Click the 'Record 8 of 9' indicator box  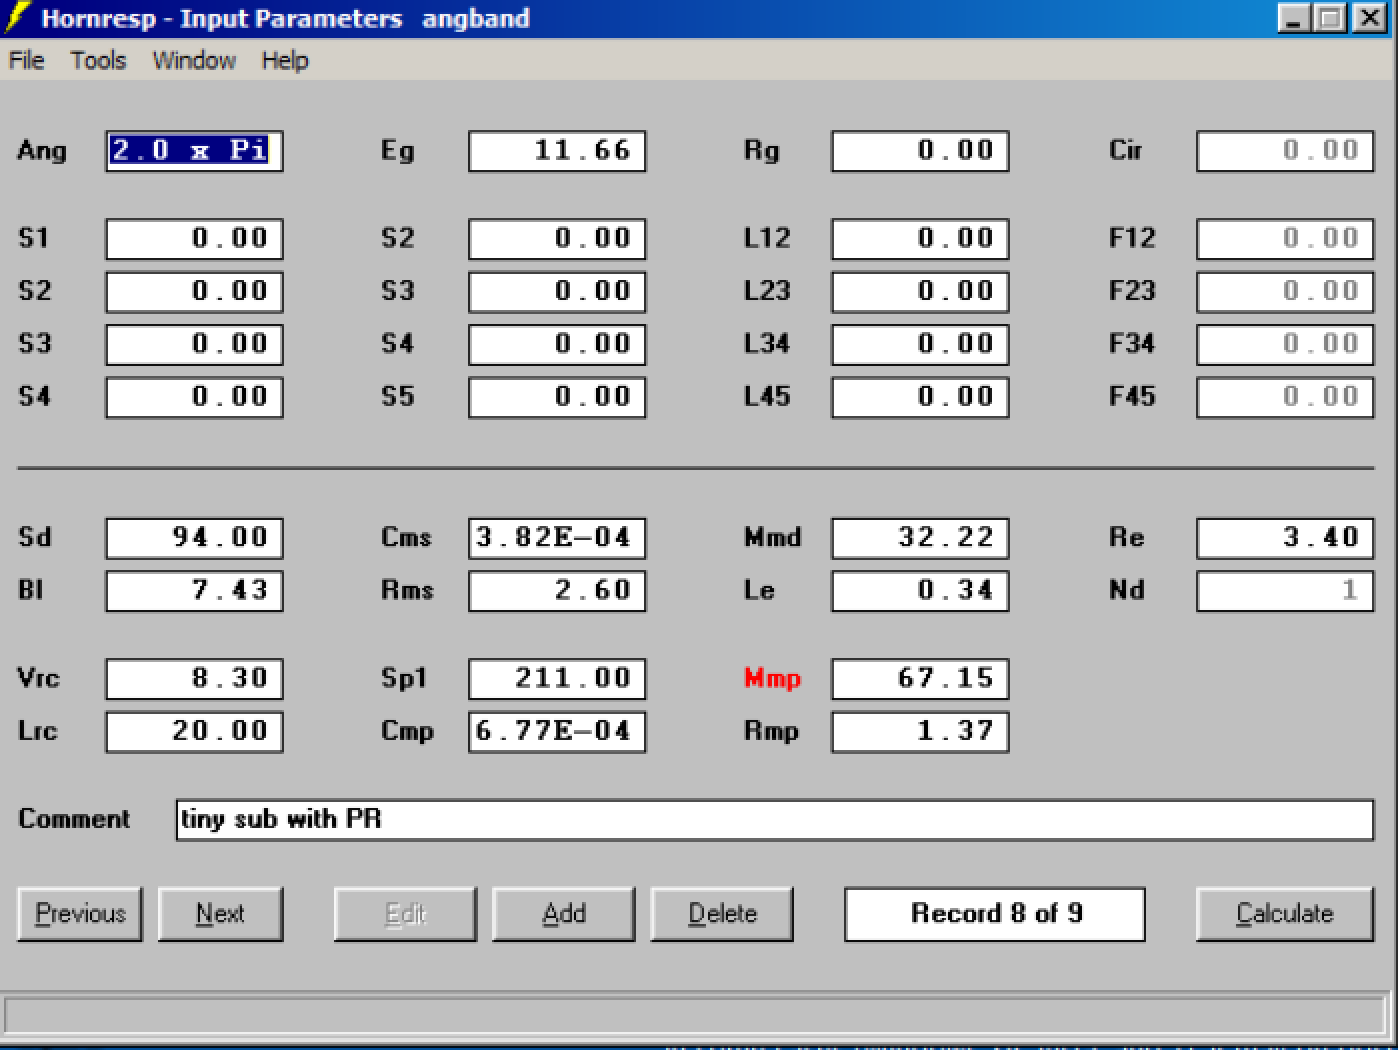(995, 914)
